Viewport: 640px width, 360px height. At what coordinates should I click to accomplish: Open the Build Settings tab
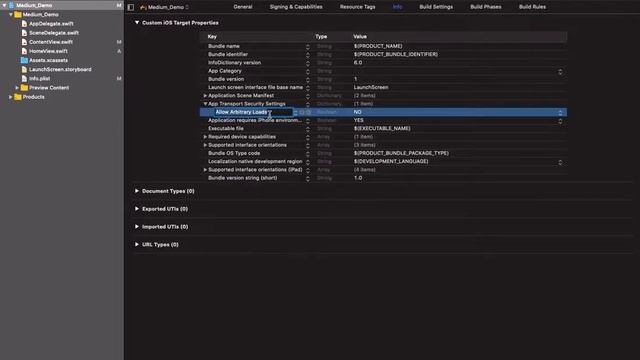click(x=436, y=7)
